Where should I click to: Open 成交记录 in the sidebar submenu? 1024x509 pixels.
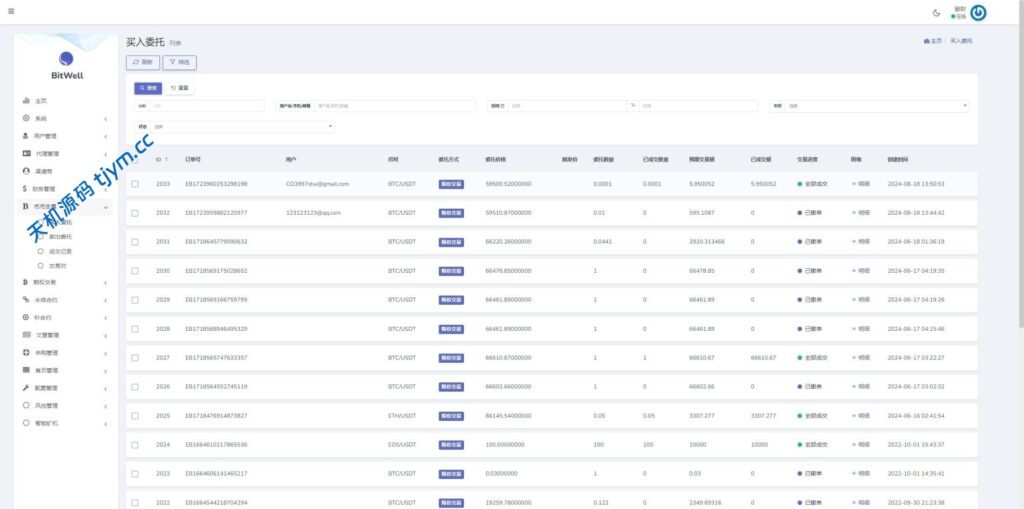pos(60,251)
